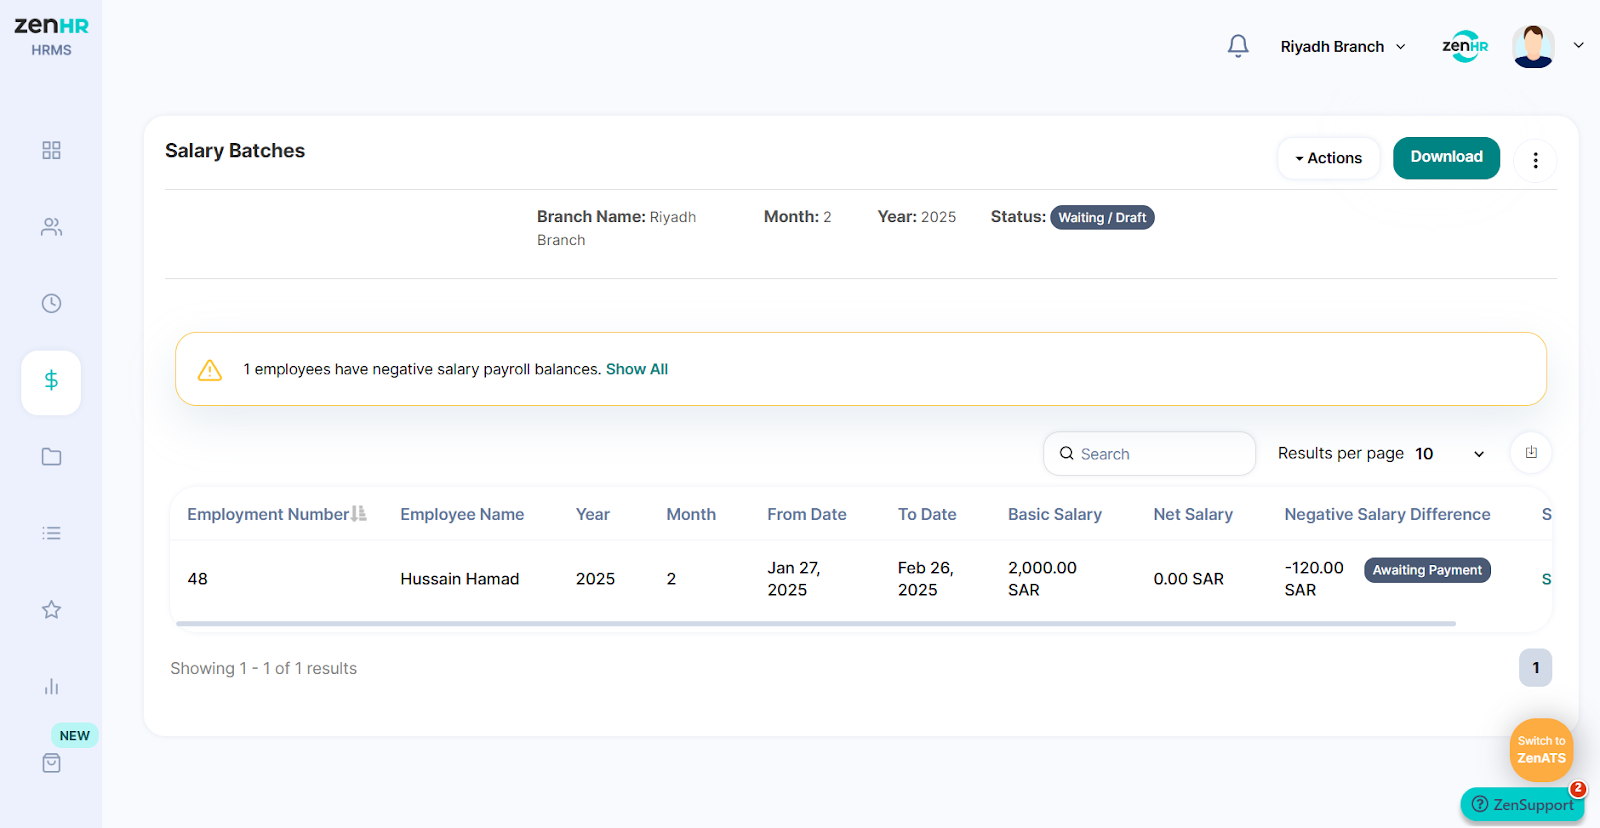The height and width of the screenshot is (828, 1600).
Task: Open the user profile avatar
Action: pos(1533,46)
